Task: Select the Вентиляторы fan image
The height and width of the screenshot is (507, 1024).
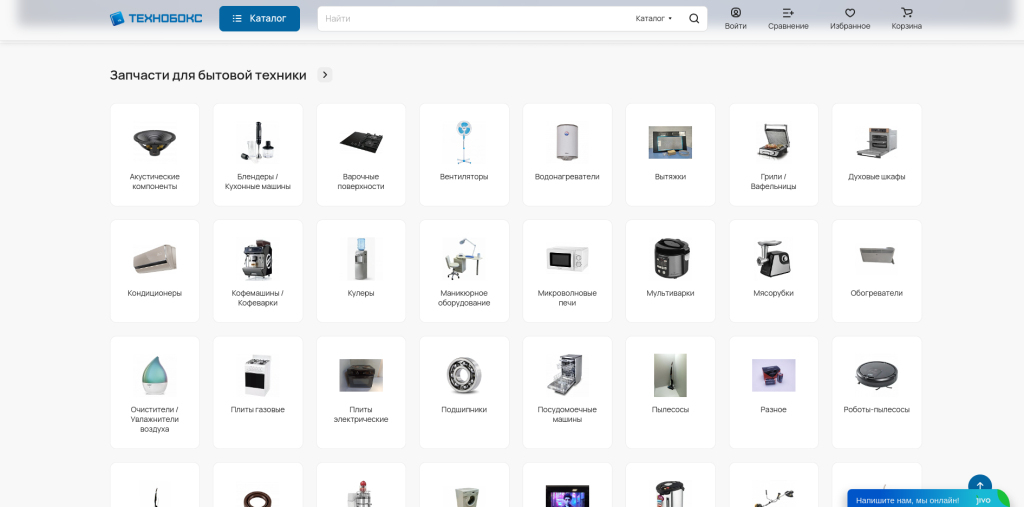Action: point(464,142)
